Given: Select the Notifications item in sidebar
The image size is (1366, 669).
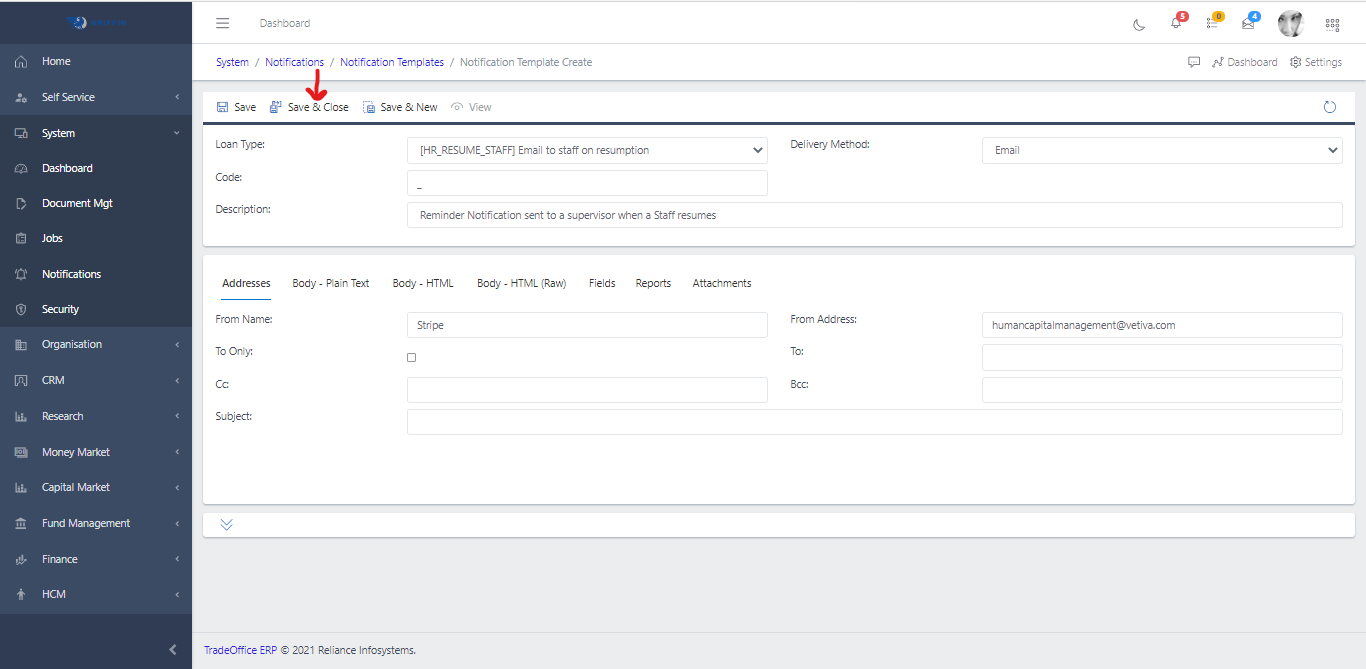Looking at the screenshot, I should click(70, 273).
